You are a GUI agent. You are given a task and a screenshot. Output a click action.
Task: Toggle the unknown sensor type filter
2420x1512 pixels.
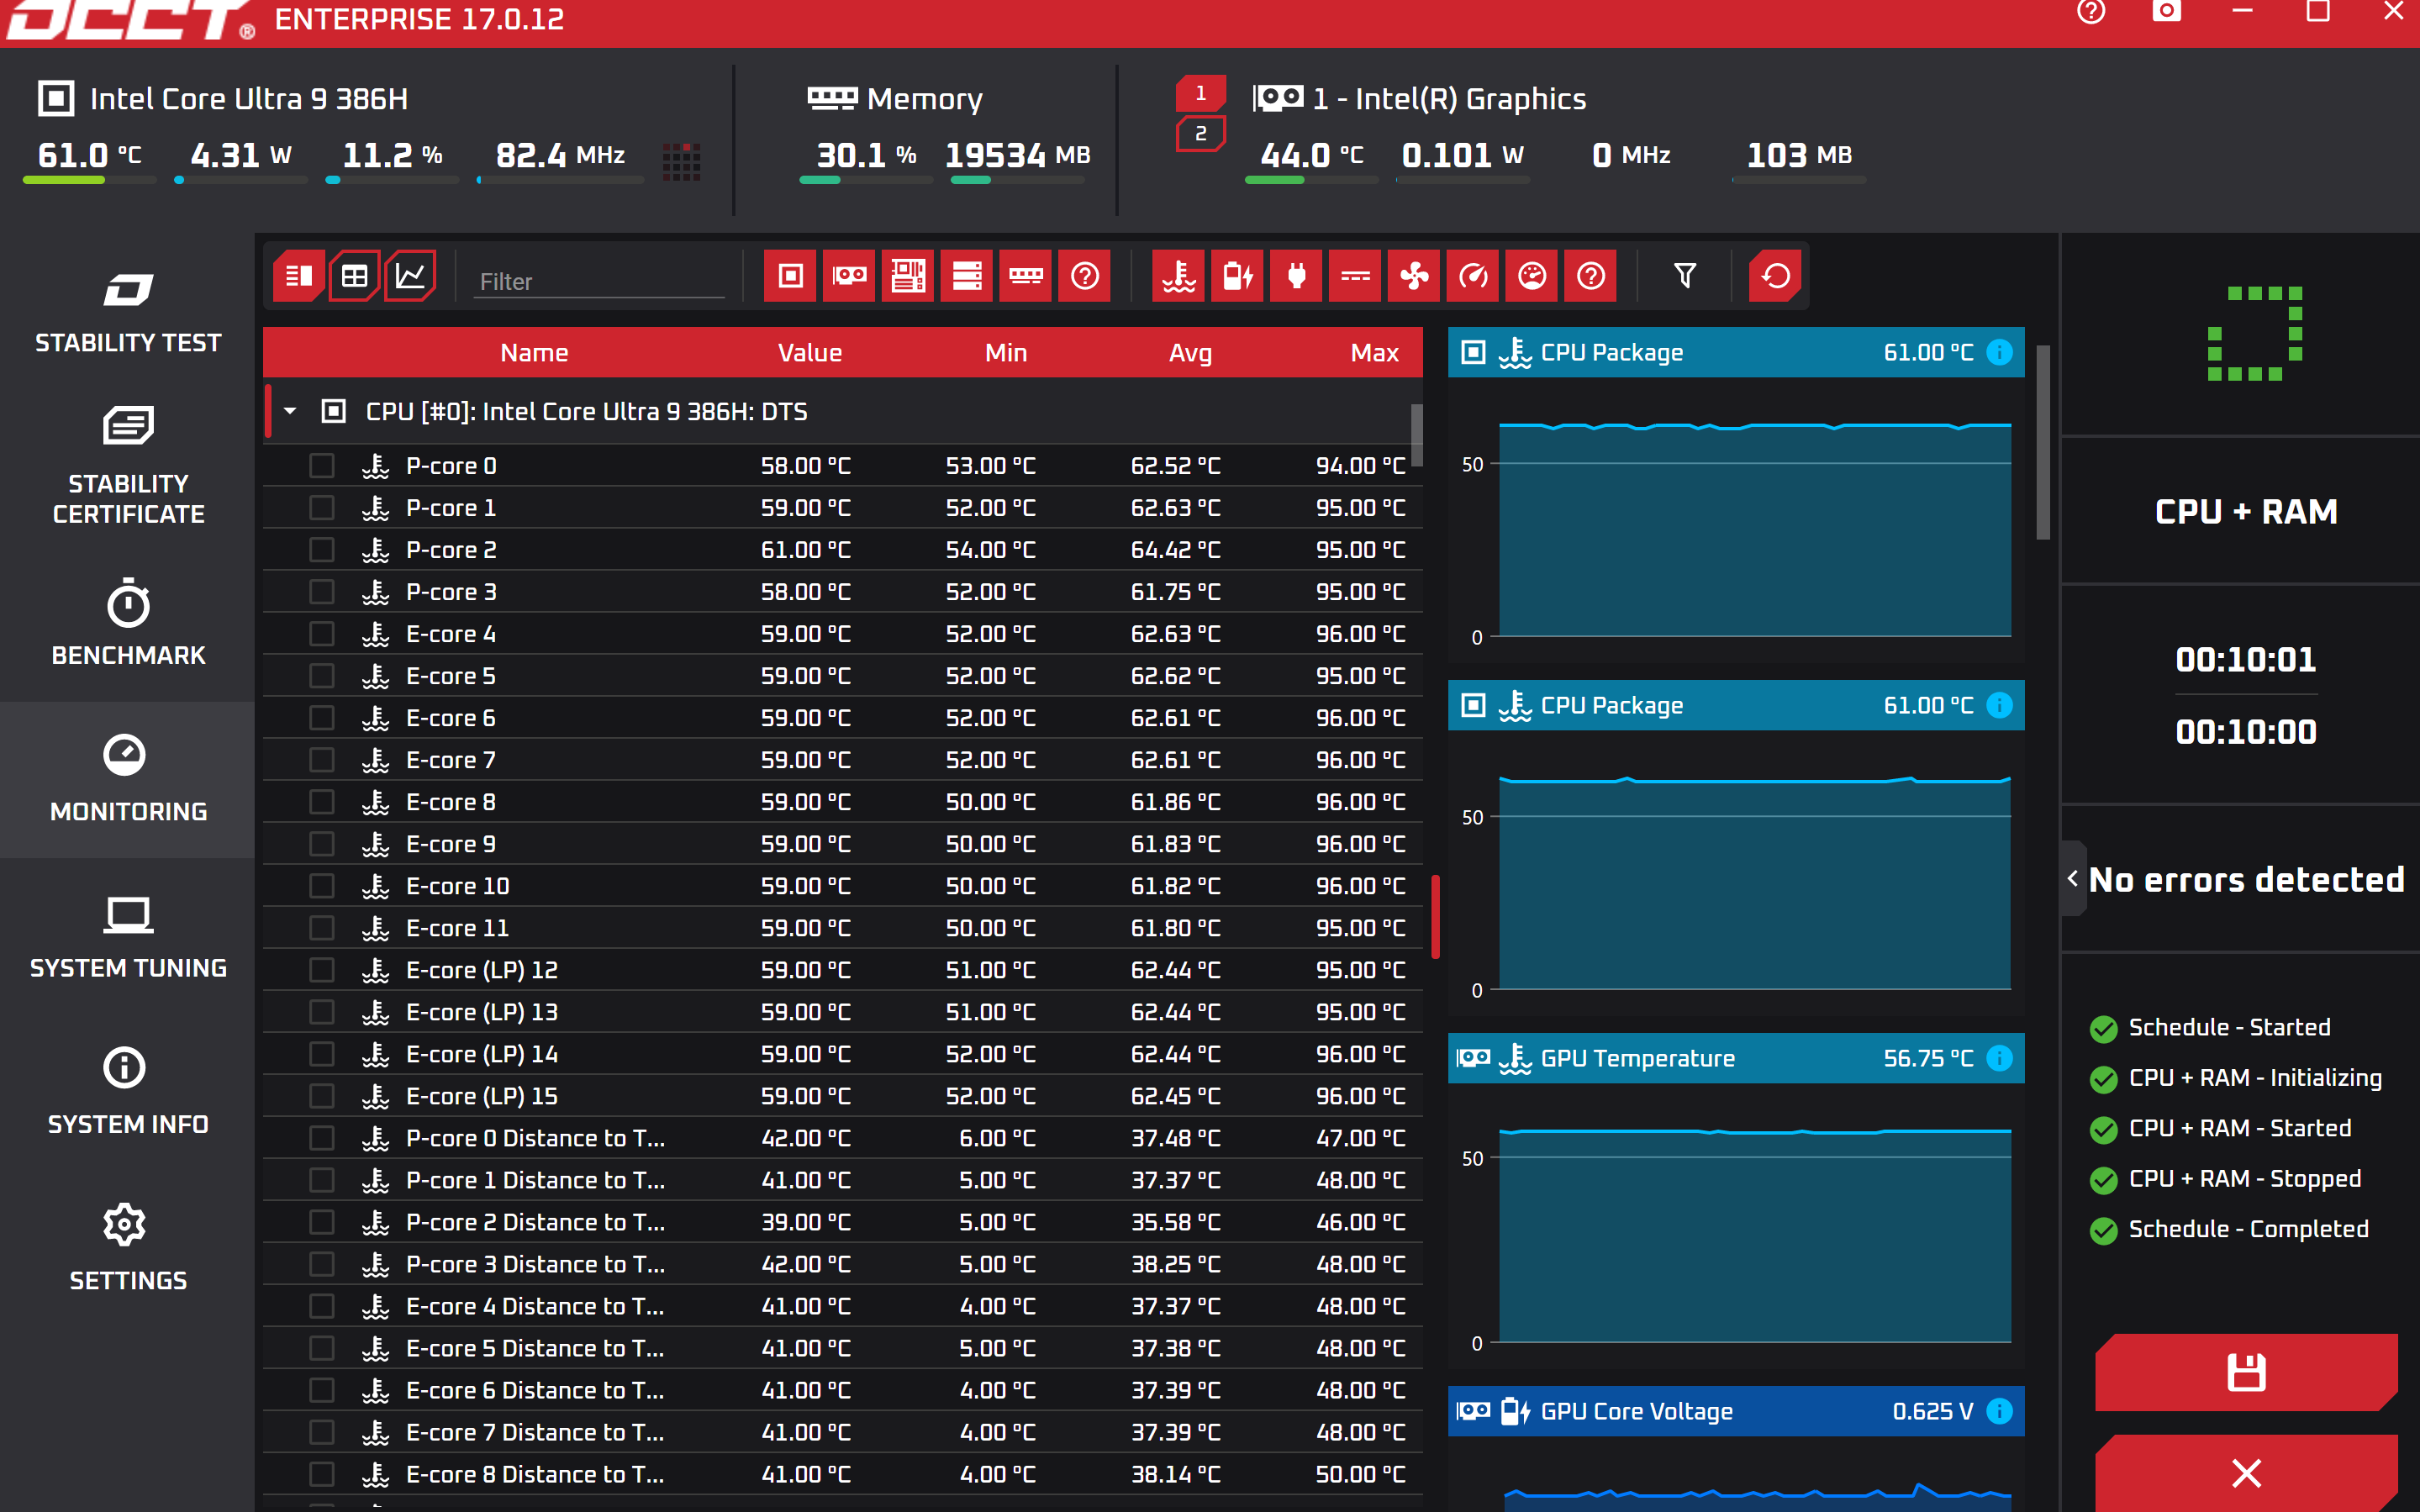pos(1591,276)
